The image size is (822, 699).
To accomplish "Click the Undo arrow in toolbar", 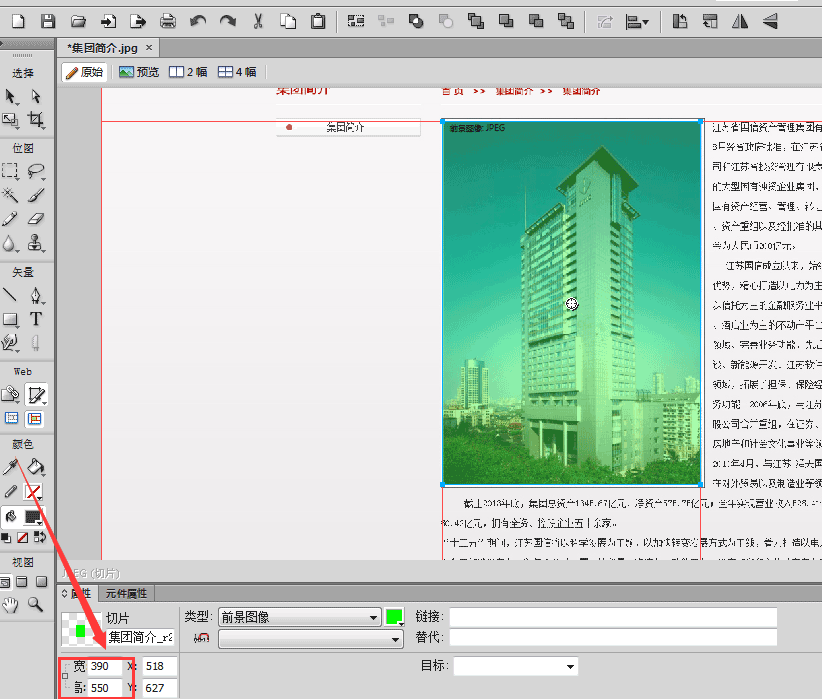I will [x=197, y=20].
